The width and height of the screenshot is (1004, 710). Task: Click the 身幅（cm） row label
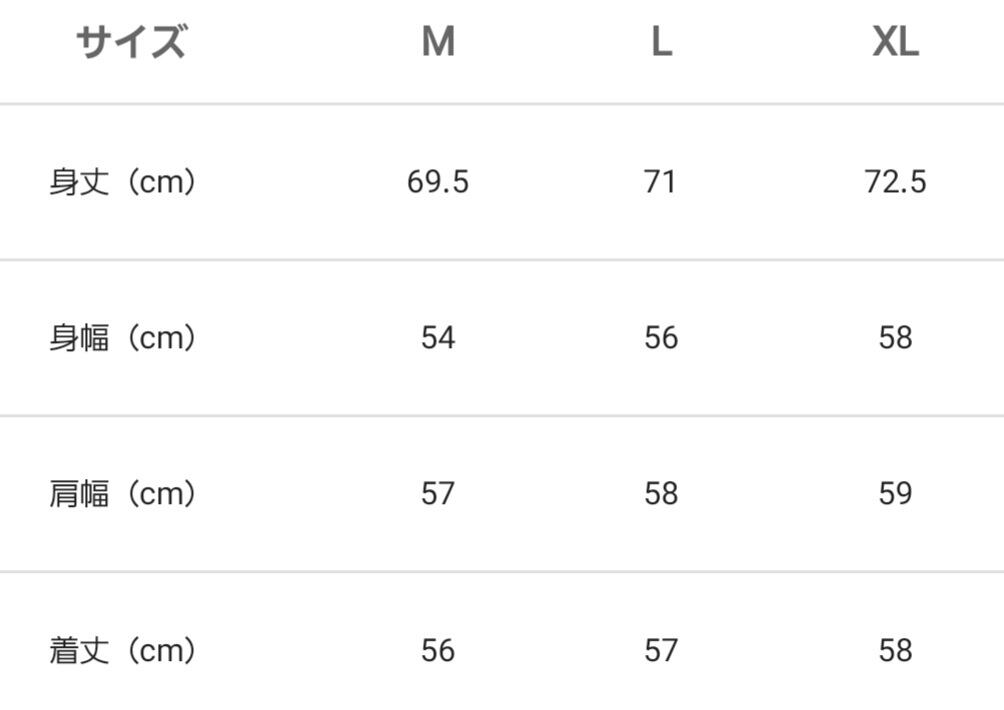122,338
